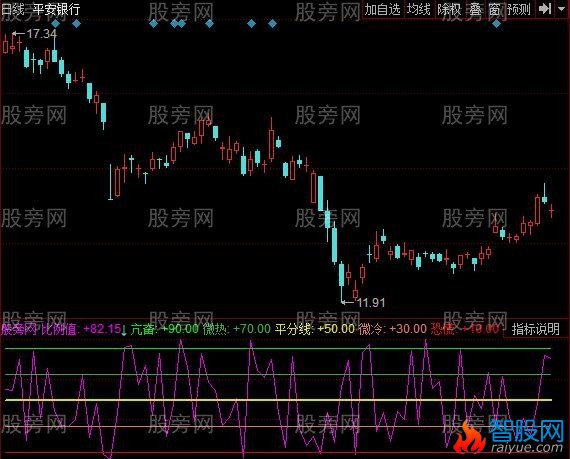Click the 微冷 +30.00 legend label
Screen dimensions: 570x459
coord(392,329)
